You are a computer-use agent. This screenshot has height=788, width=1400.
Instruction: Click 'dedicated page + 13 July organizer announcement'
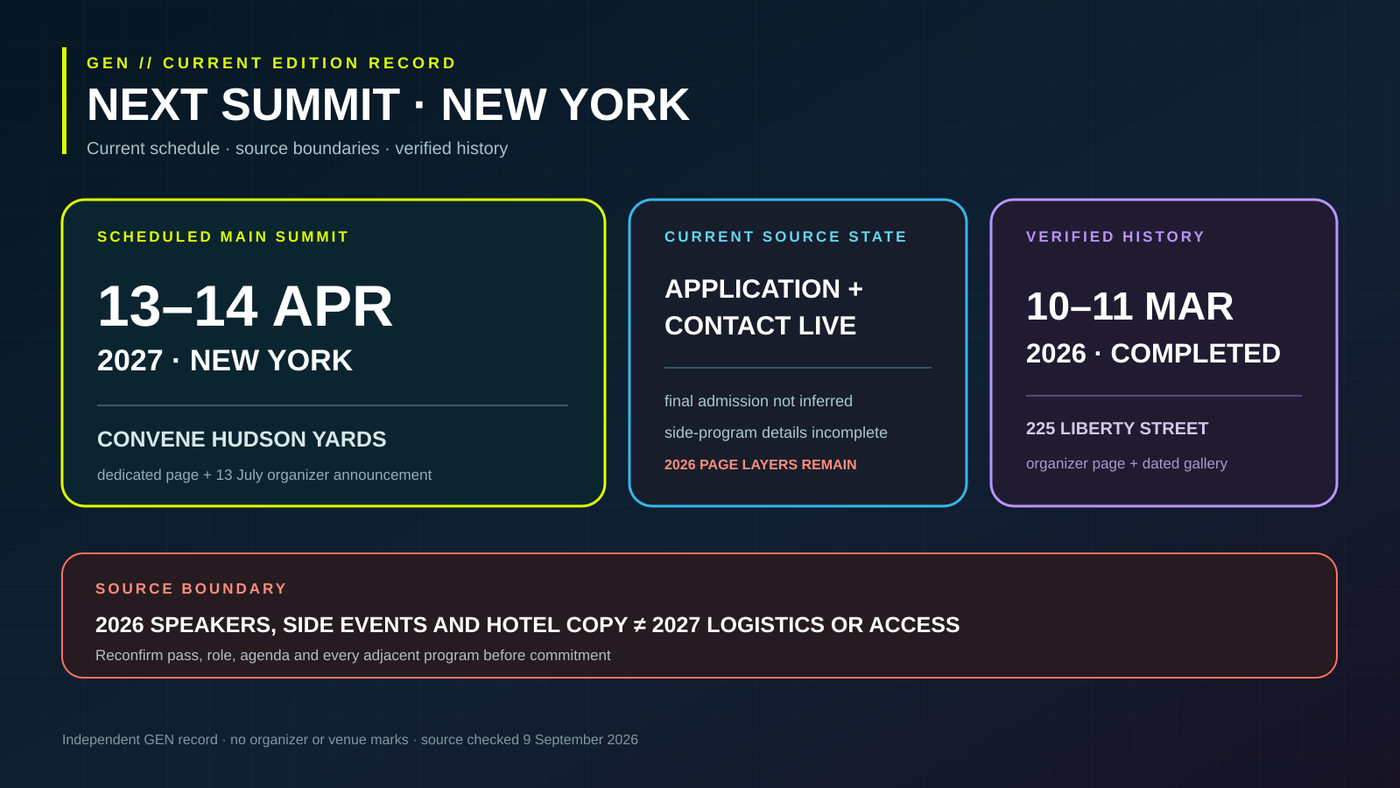point(264,475)
